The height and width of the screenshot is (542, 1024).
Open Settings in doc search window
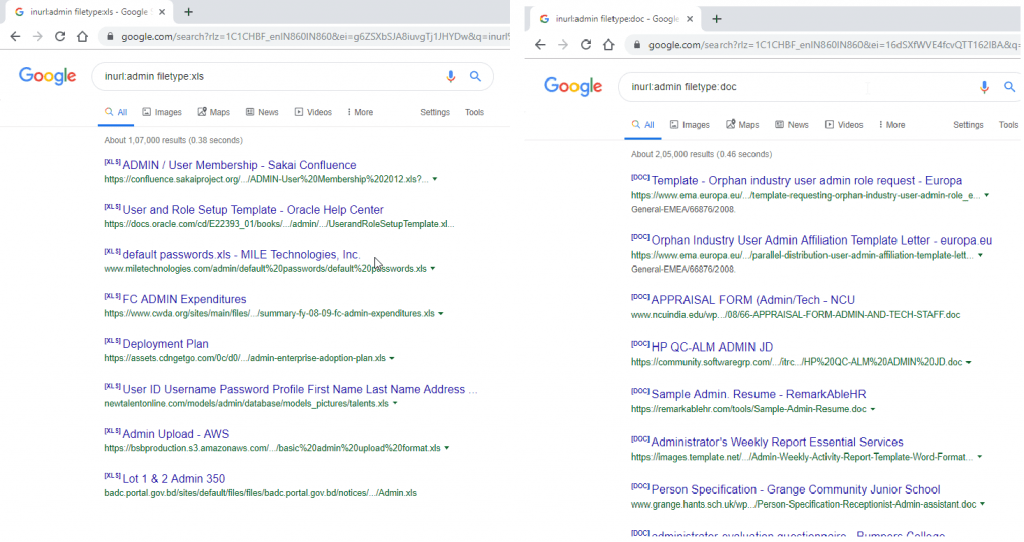(x=968, y=125)
